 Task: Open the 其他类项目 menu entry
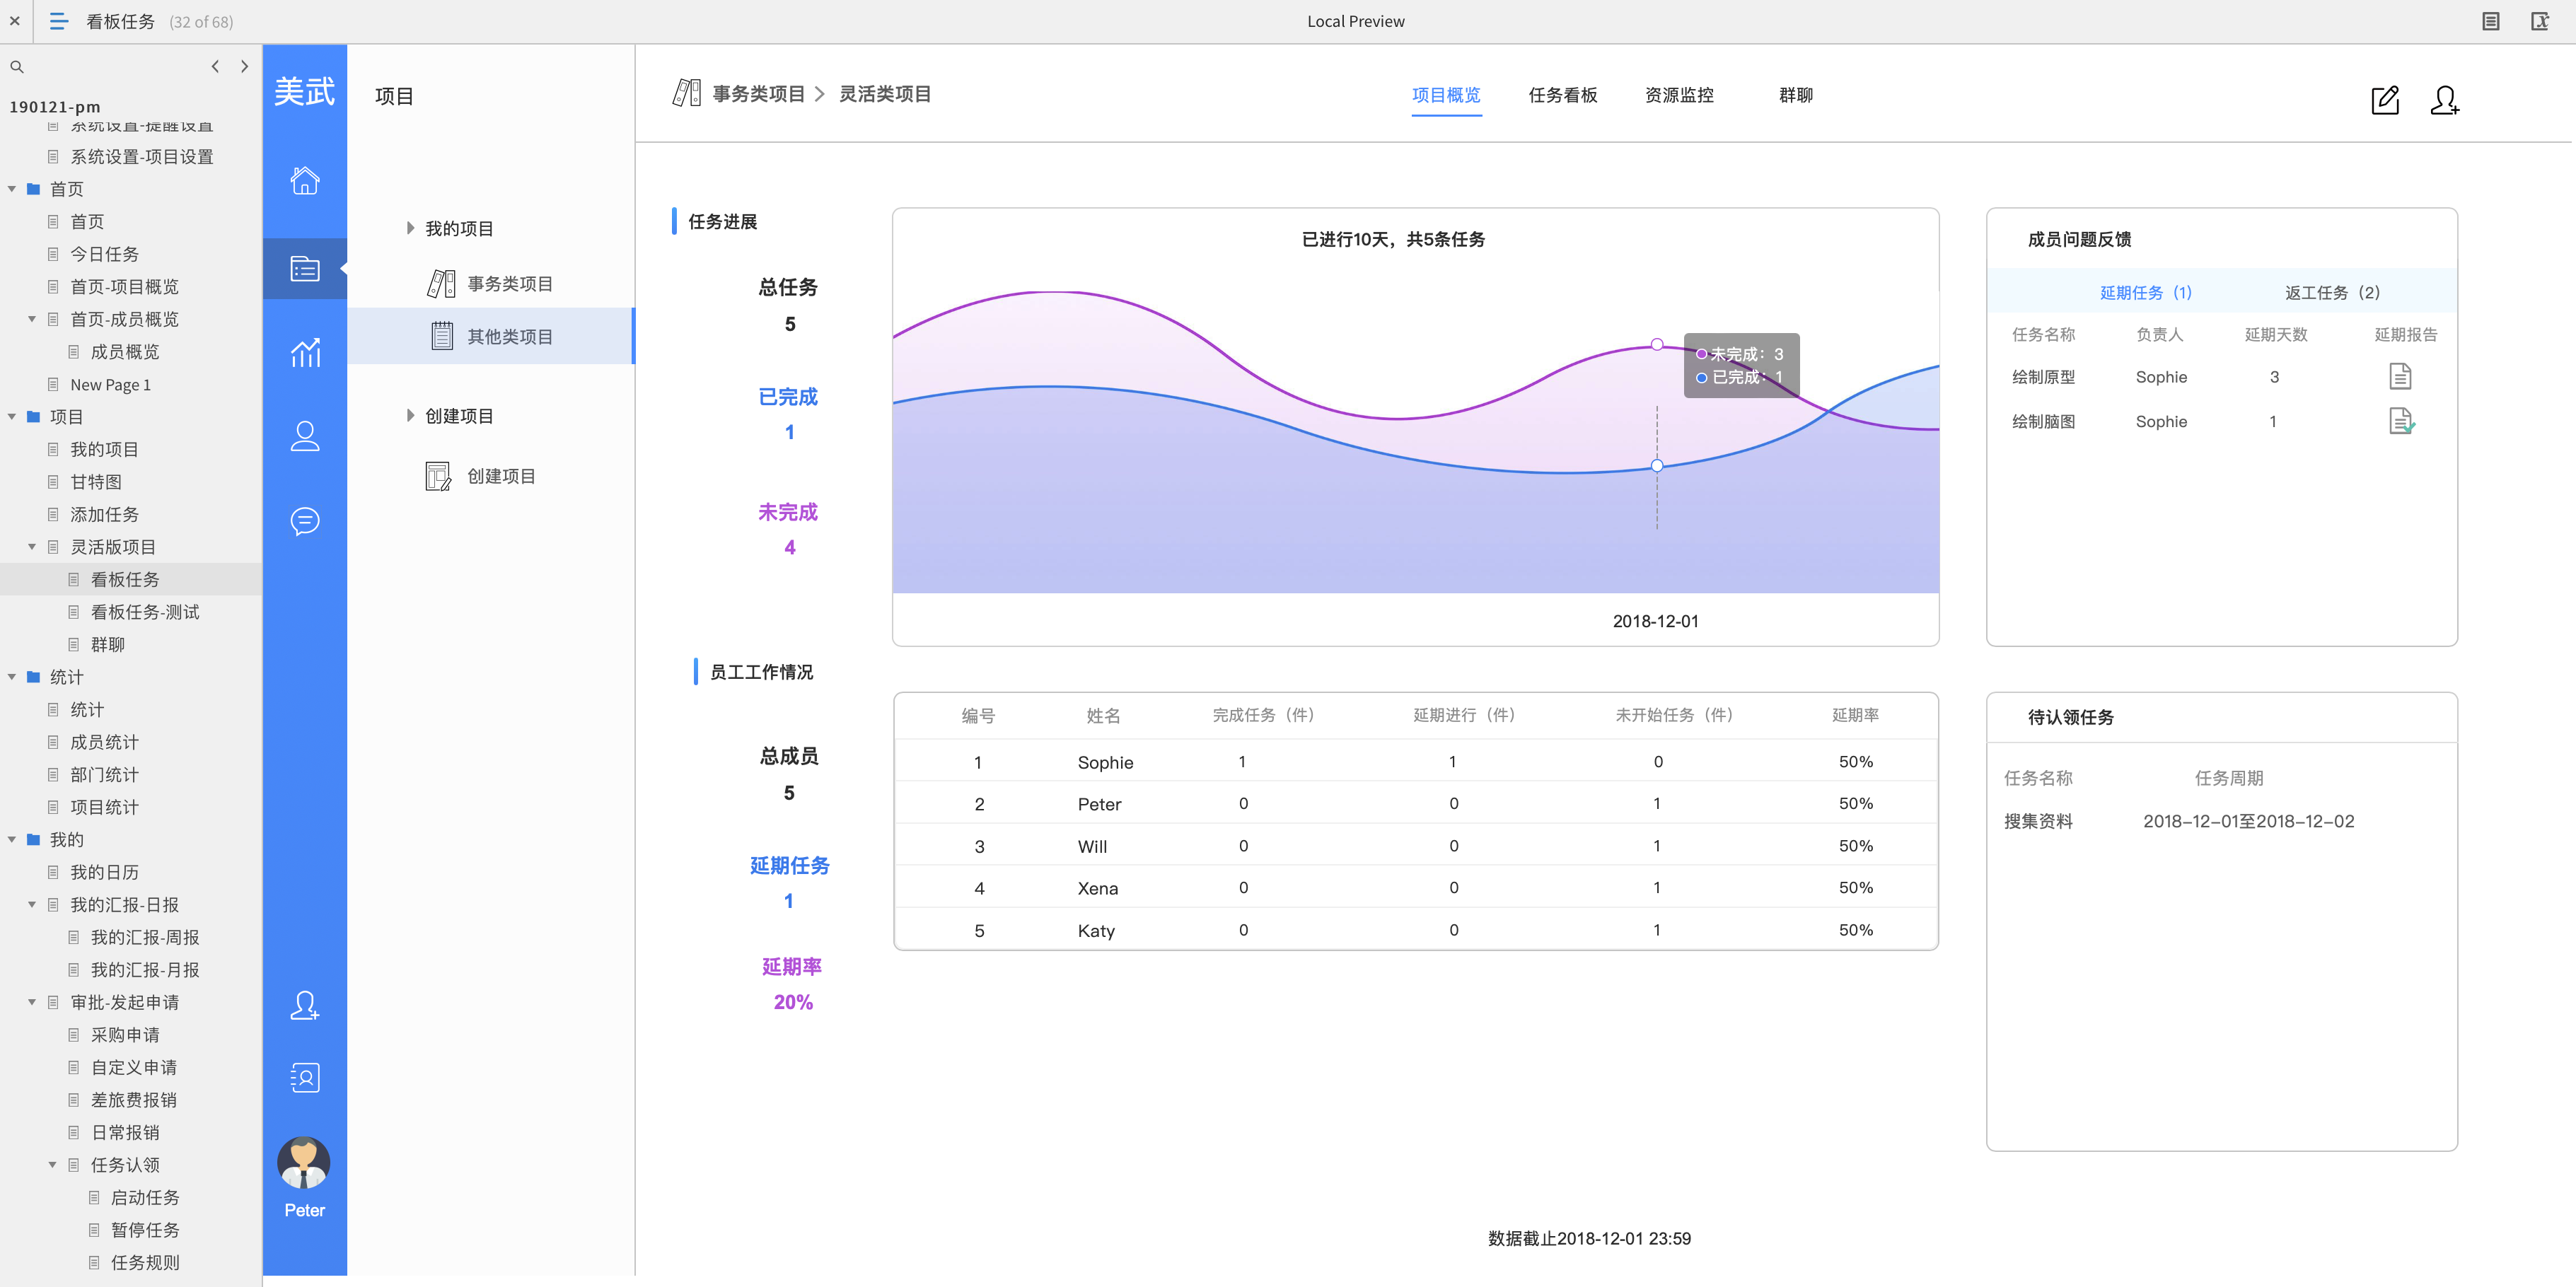[x=490, y=336]
